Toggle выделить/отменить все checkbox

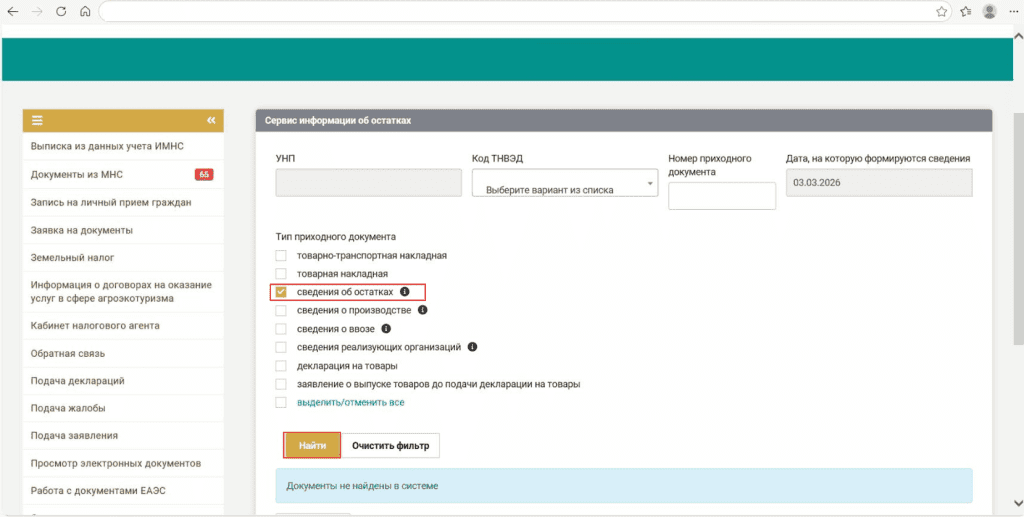pos(281,402)
